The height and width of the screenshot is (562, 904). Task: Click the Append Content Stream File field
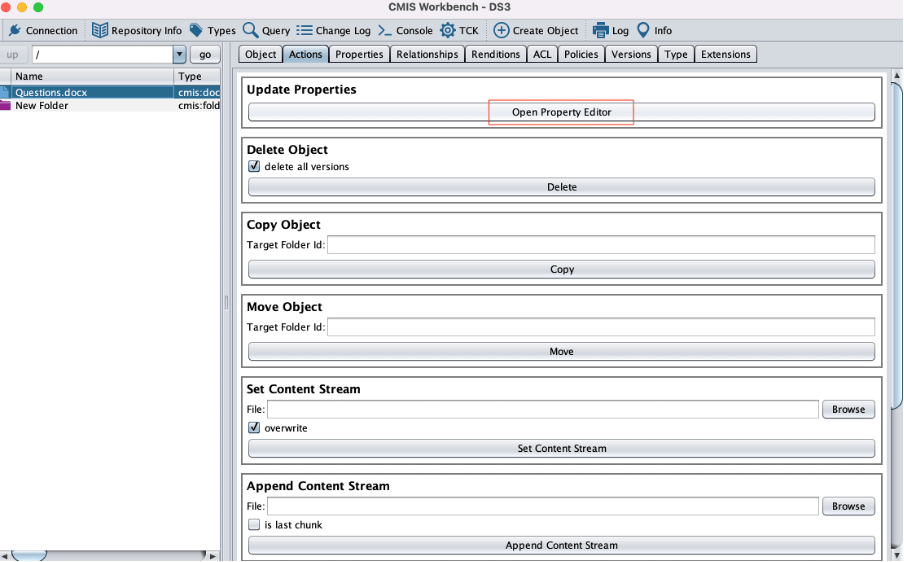point(543,506)
